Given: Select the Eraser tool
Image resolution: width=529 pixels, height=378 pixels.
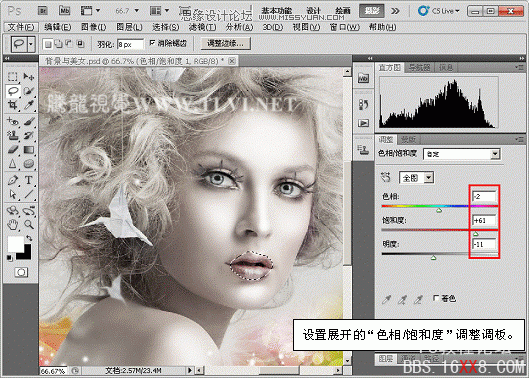Looking at the screenshot, I should [13, 150].
